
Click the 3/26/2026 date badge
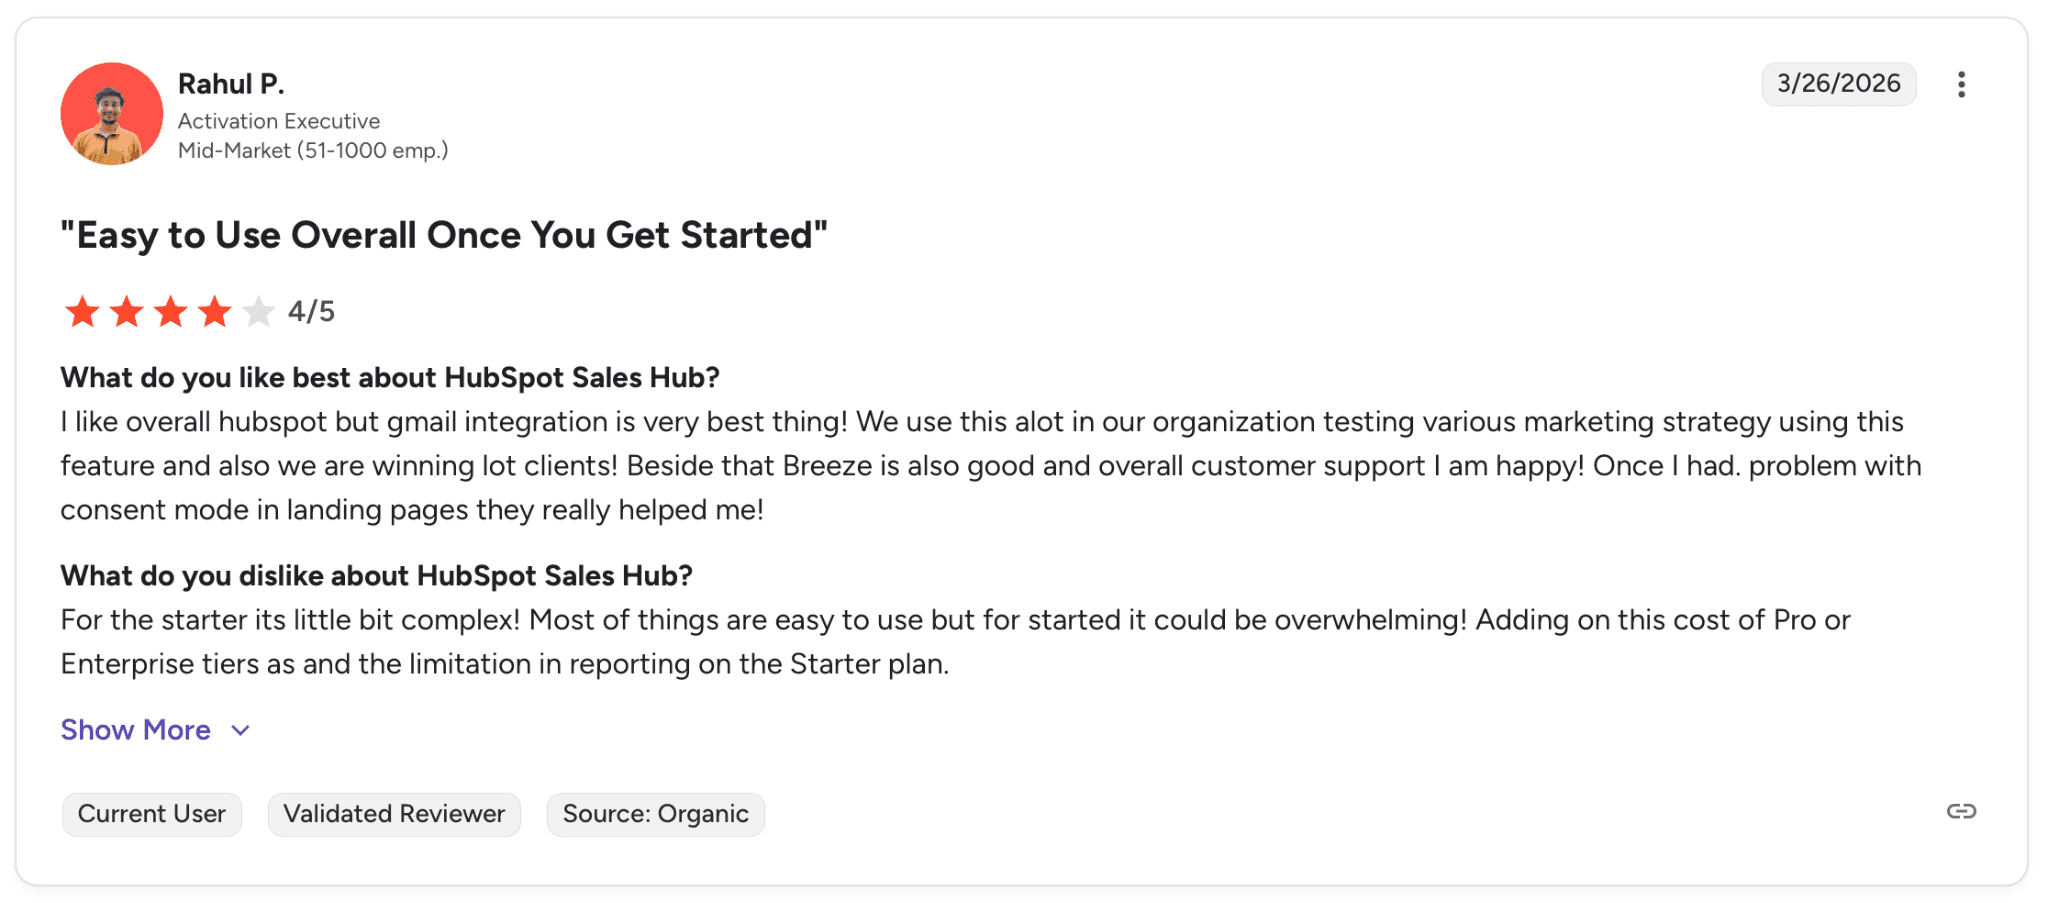1838,84
